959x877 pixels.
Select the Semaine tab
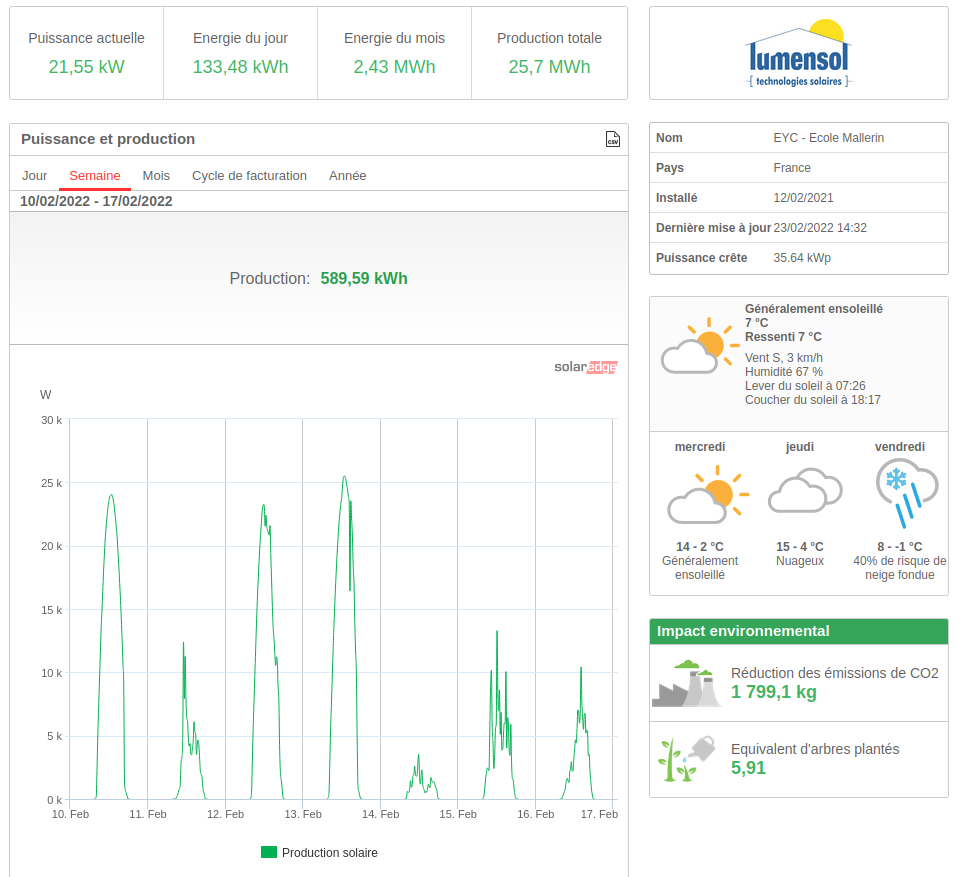[x=95, y=176]
